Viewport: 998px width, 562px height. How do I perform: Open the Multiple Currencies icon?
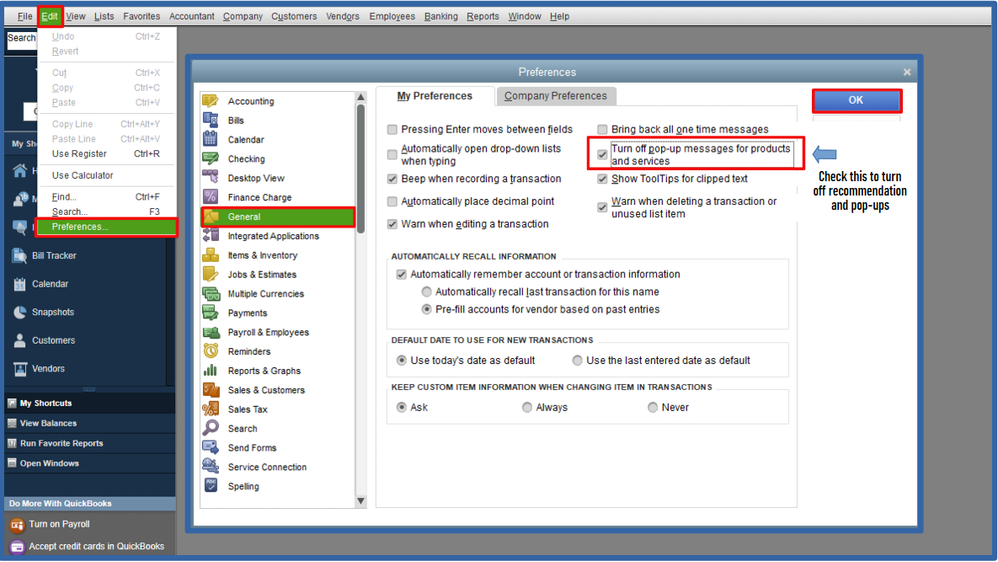(211, 293)
